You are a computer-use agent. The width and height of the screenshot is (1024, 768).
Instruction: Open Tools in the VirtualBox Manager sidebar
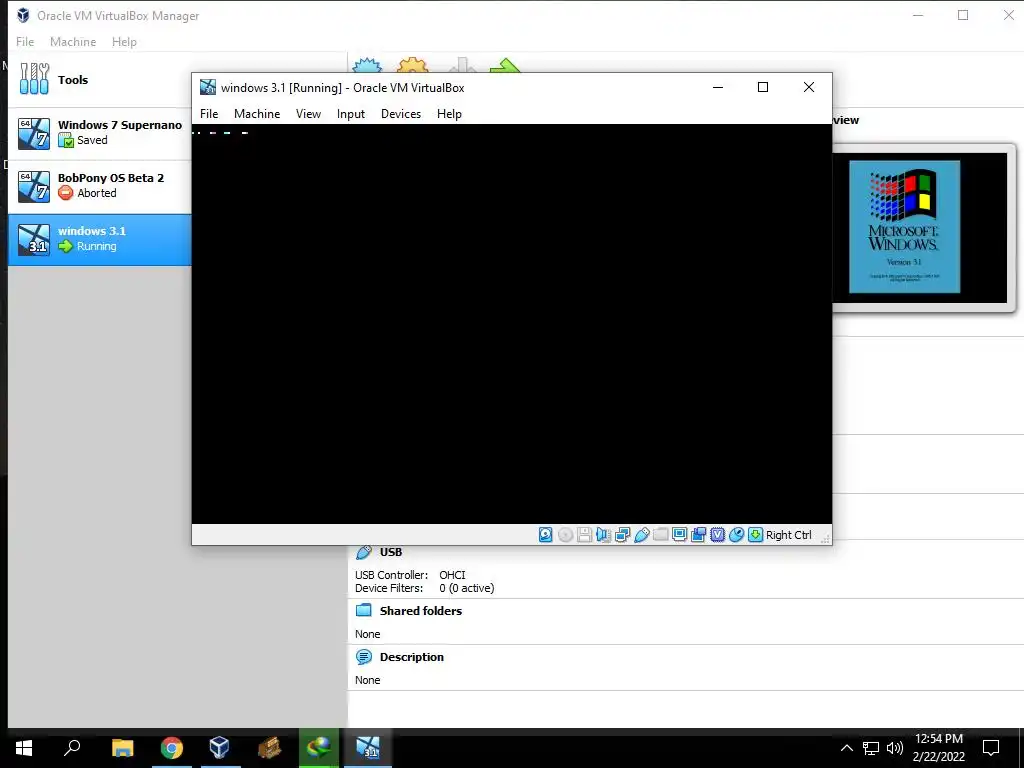point(99,80)
